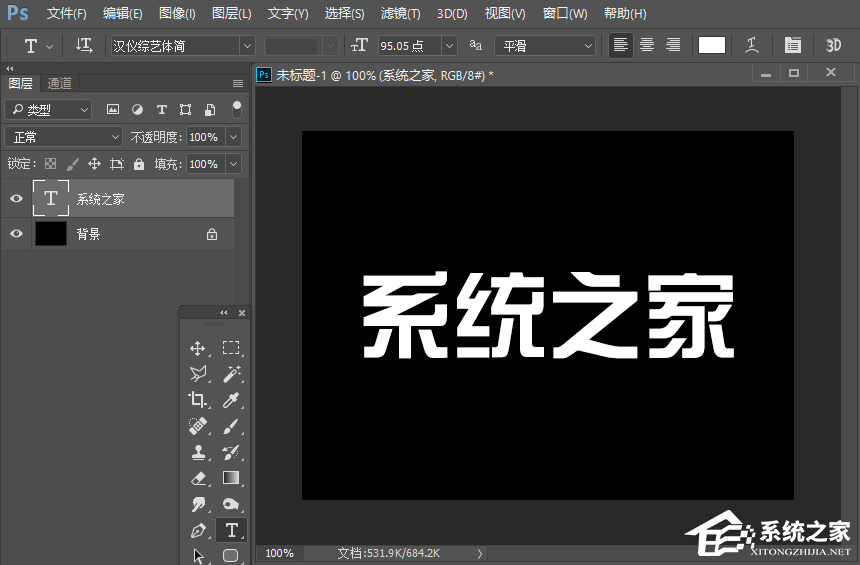Image resolution: width=860 pixels, height=565 pixels.
Task: Filter layers by pixel type
Action: tap(112, 109)
